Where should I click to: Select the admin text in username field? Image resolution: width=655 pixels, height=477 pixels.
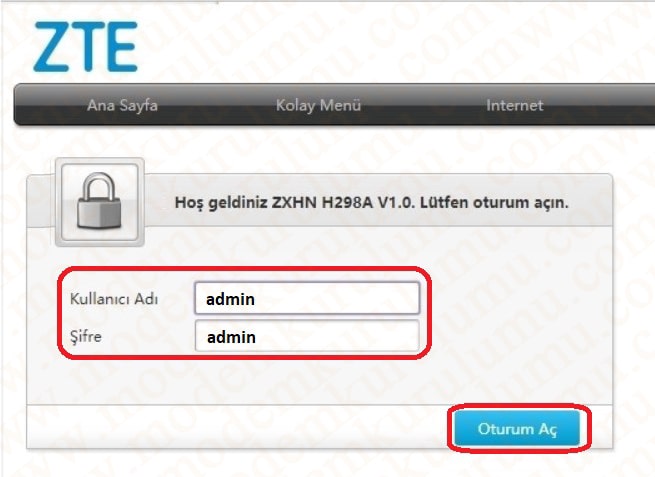click(232, 298)
